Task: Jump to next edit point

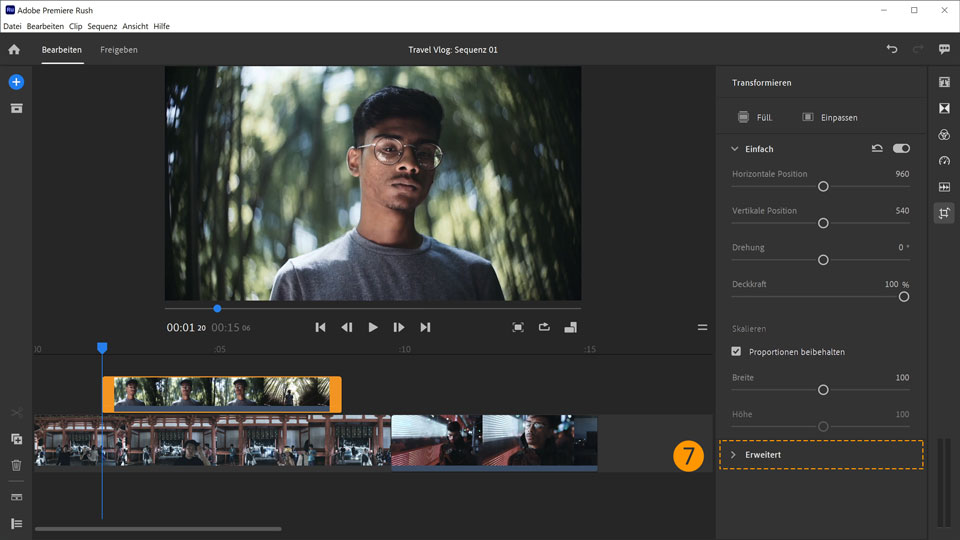Action: point(425,328)
